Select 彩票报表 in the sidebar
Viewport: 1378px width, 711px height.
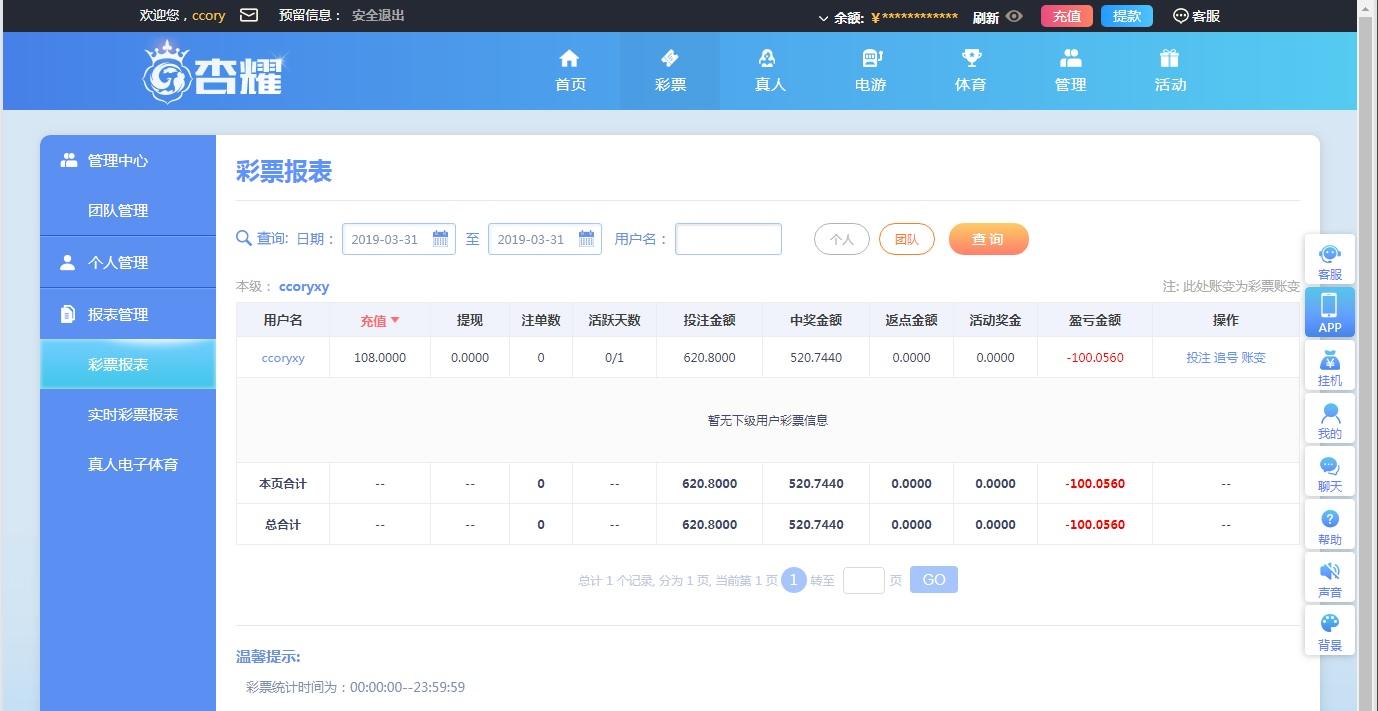[128, 364]
